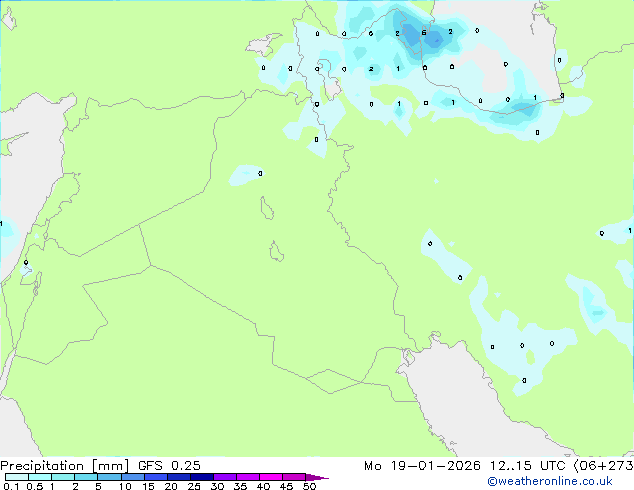Click the '35' legend scale label
634x490 pixels.
click(240, 486)
